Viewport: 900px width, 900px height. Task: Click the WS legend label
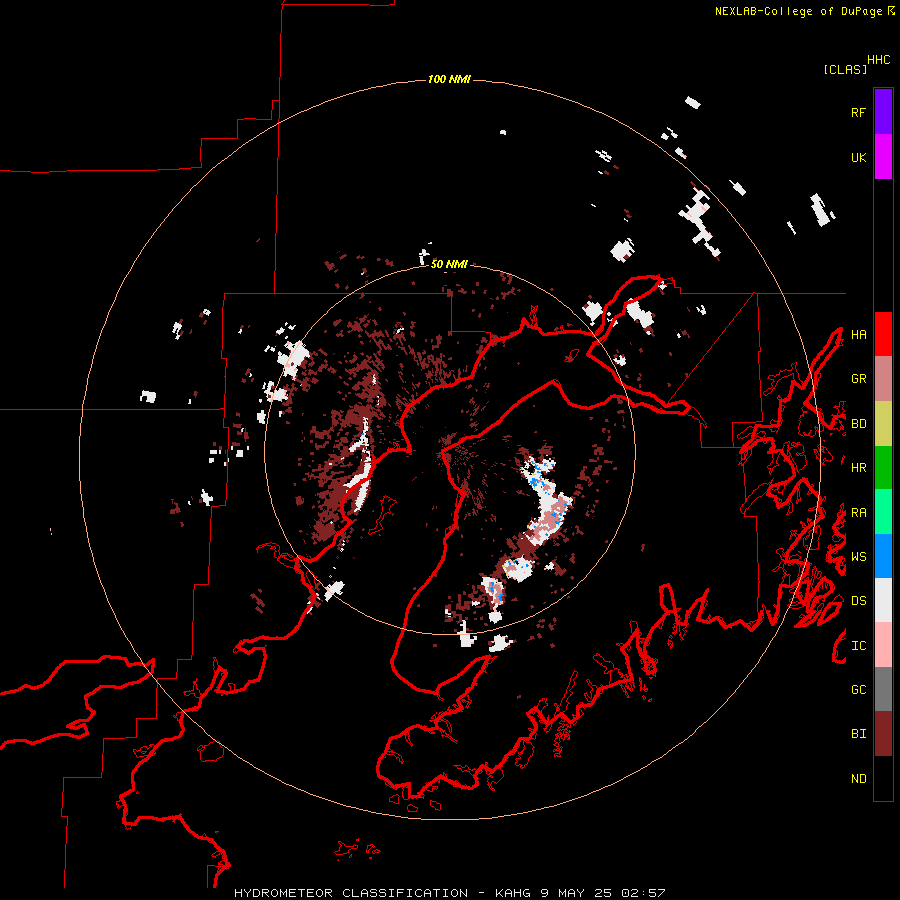858,557
